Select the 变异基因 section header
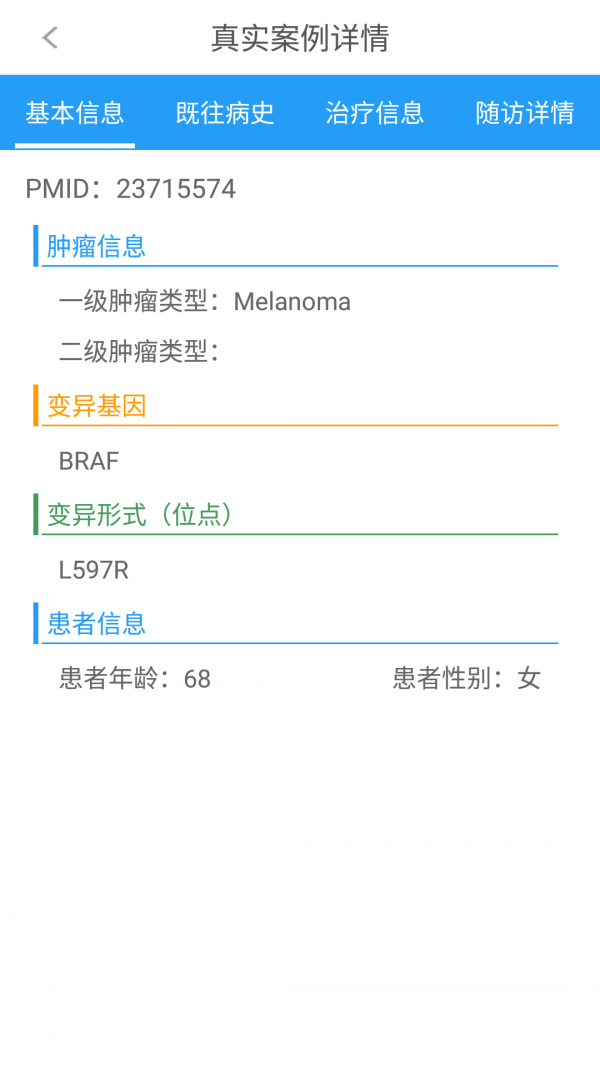 coord(96,406)
